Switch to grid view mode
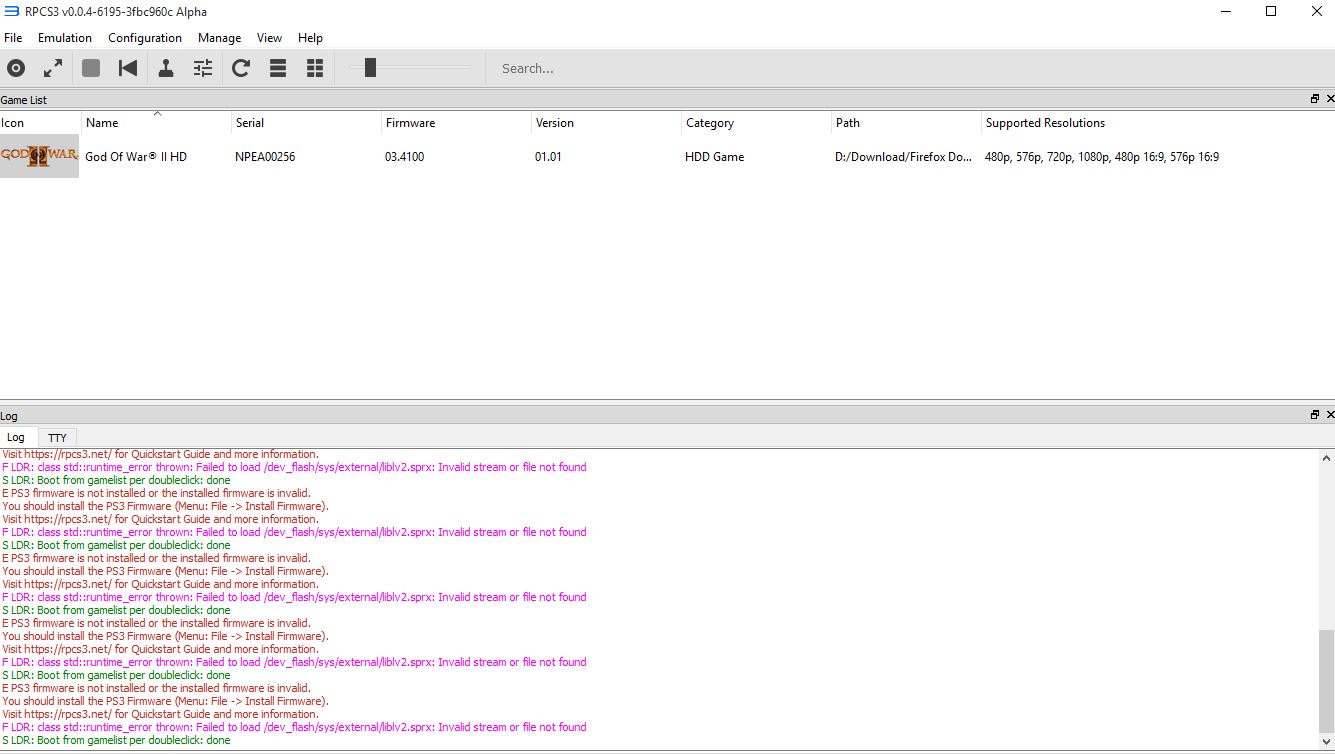 [x=315, y=68]
